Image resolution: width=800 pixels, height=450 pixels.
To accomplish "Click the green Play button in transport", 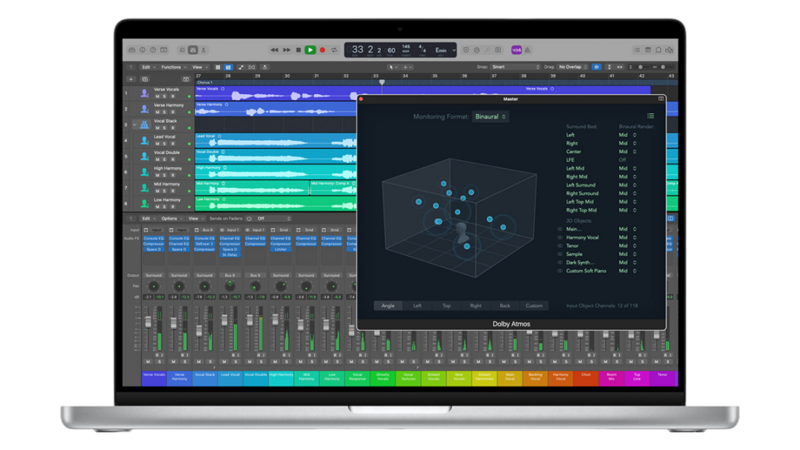I will [x=310, y=49].
